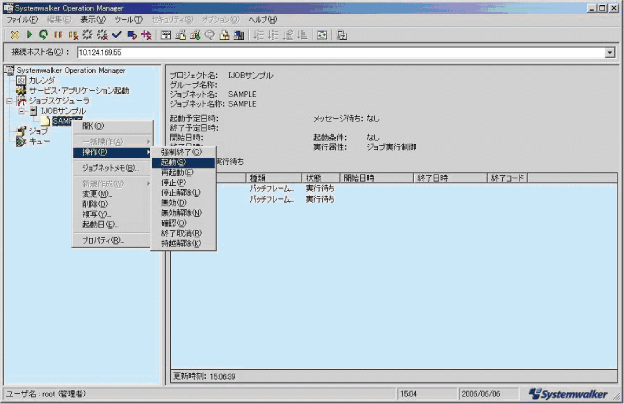Click the キュー queue tree icon

click(x=21, y=141)
